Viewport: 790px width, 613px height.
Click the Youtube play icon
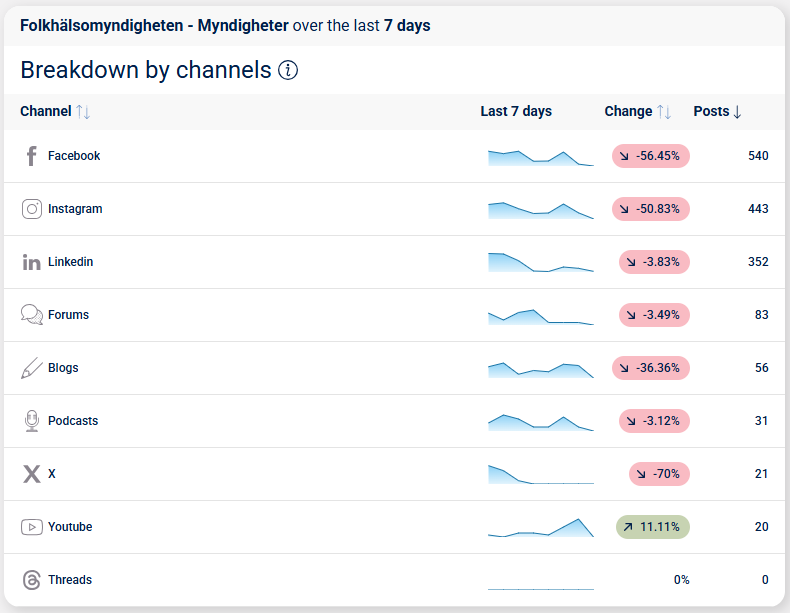click(32, 527)
